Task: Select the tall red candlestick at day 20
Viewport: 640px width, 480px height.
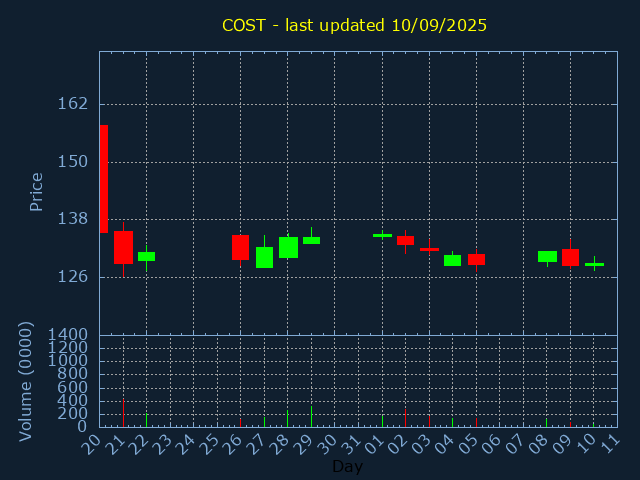Action: point(104,179)
